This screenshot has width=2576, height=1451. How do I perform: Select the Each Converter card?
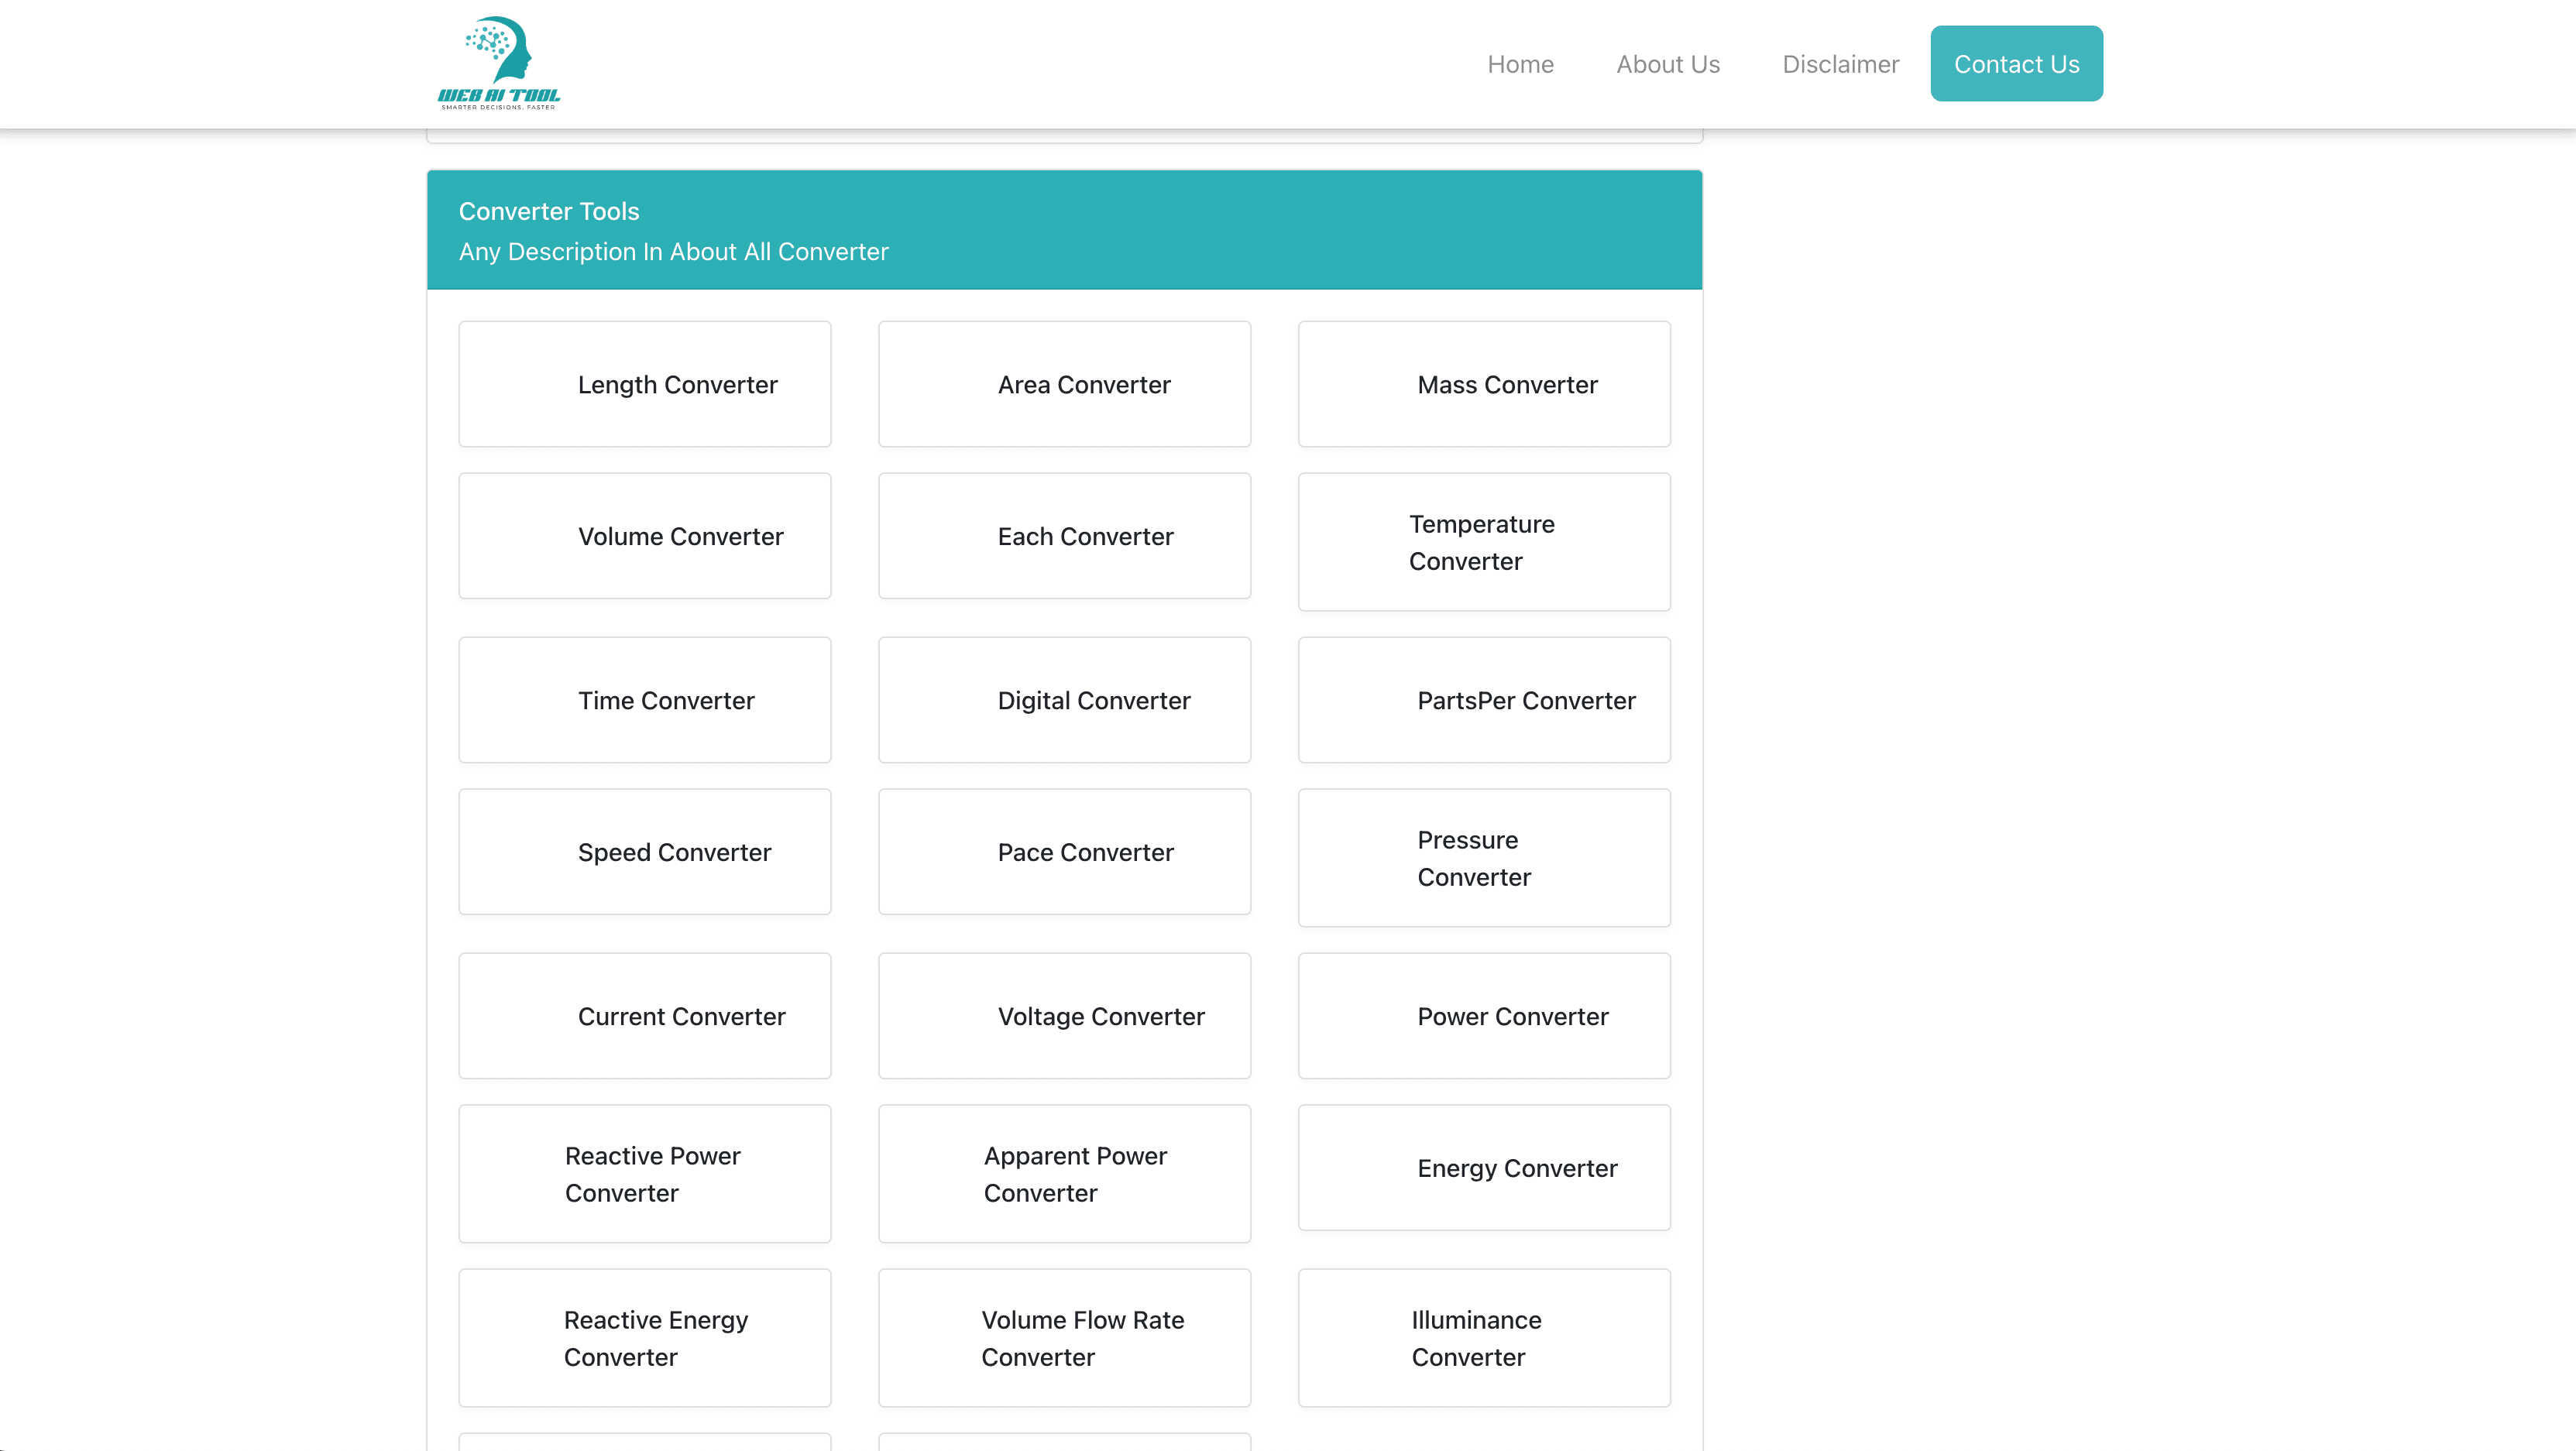(1064, 536)
